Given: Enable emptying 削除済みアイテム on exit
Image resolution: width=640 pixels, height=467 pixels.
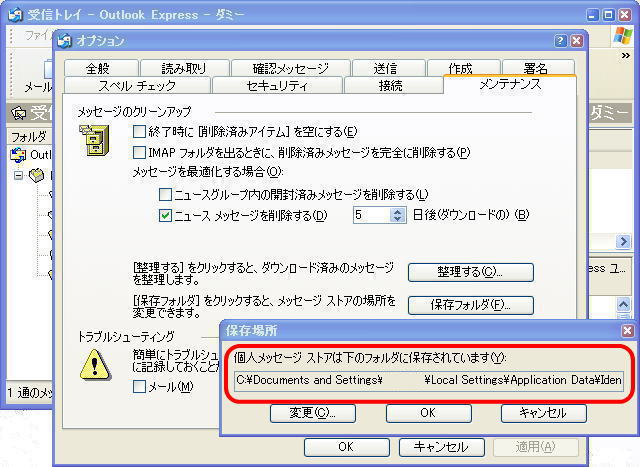Looking at the screenshot, I should pyautogui.click(x=139, y=131).
